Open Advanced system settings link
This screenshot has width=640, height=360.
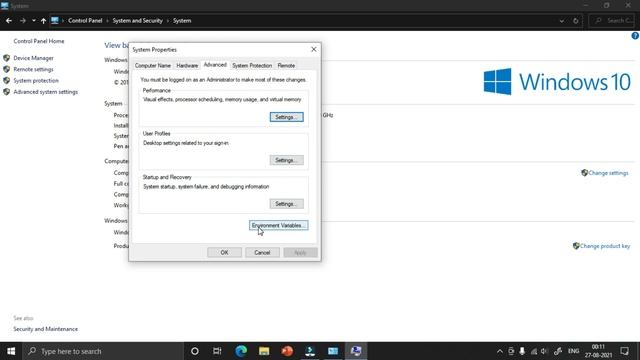coord(46,92)
